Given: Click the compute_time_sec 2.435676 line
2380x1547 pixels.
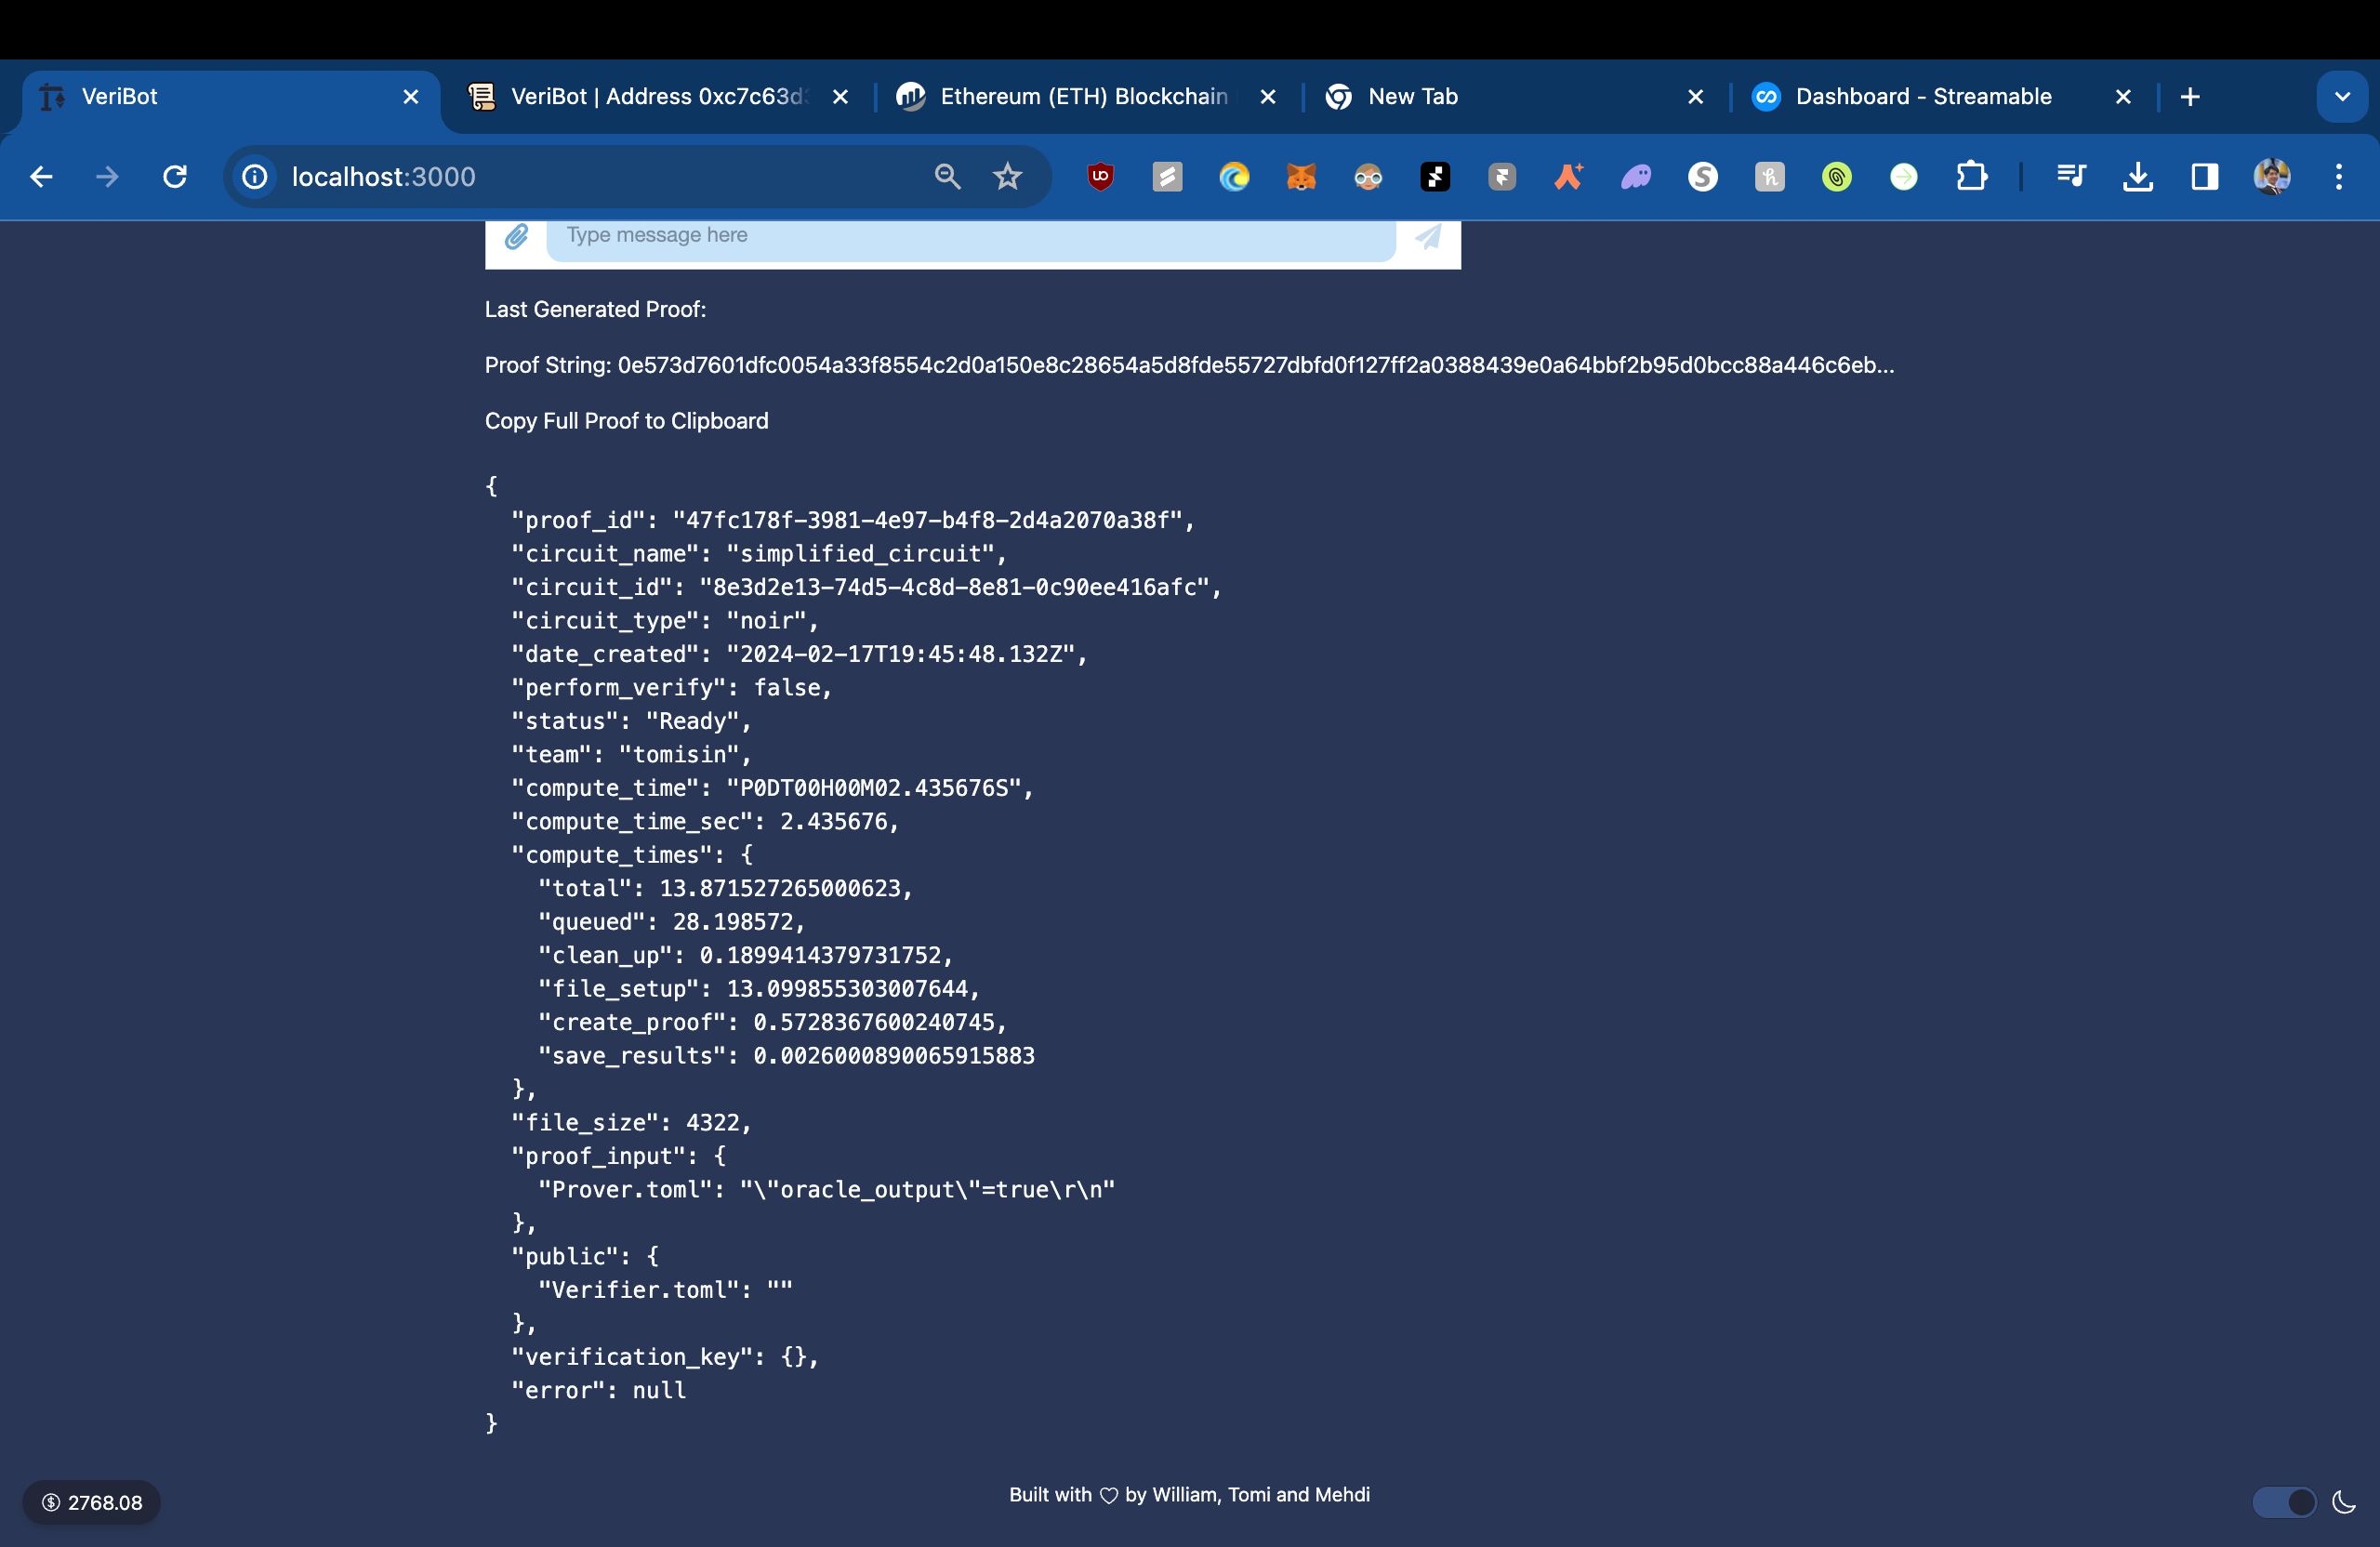Looking at the screenshot, I should [x=705, y=821].
